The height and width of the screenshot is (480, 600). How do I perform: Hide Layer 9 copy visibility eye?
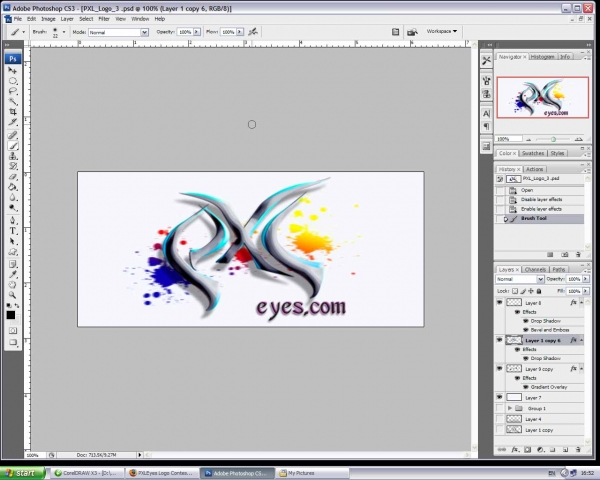[x=499, y=369]
